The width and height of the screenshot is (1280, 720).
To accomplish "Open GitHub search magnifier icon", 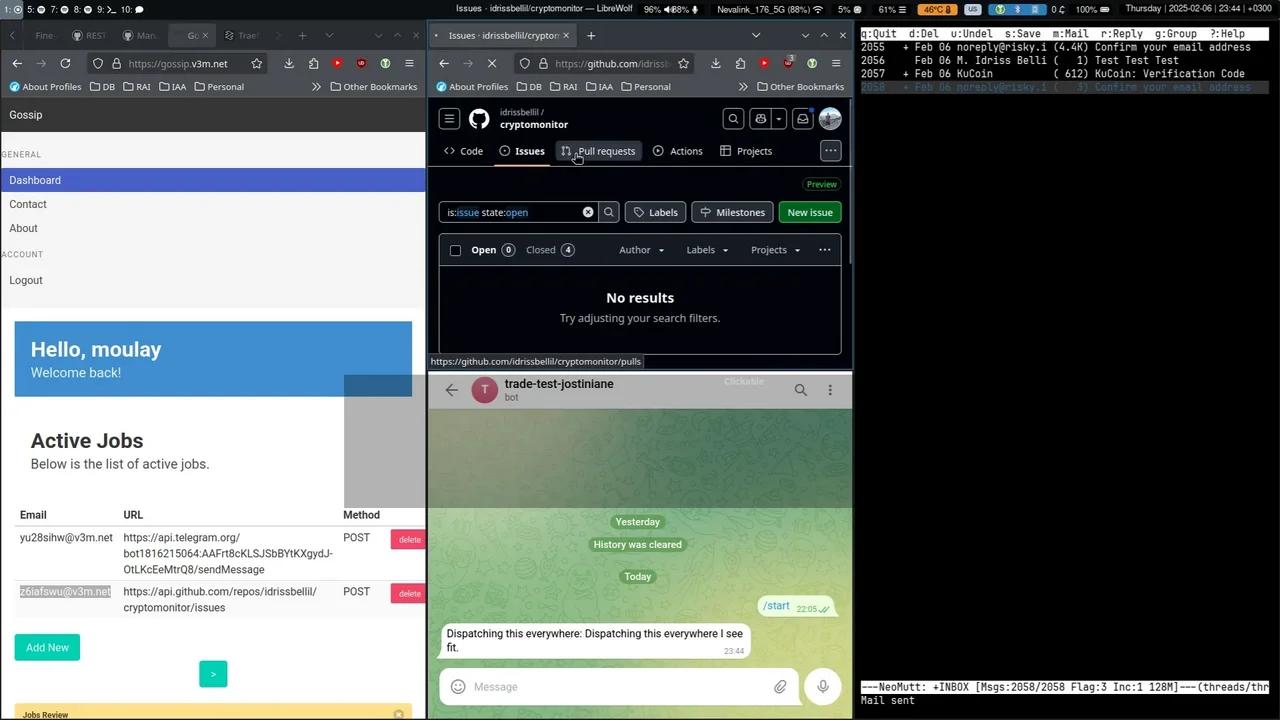I will [x=733, y=119].
